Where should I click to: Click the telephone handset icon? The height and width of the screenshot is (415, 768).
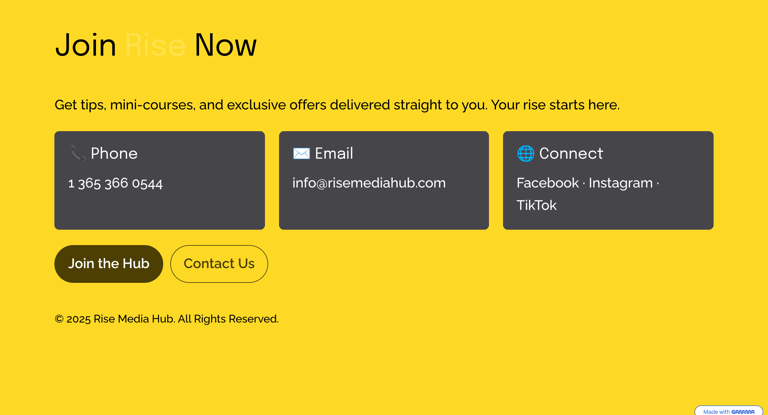[77, 153]
